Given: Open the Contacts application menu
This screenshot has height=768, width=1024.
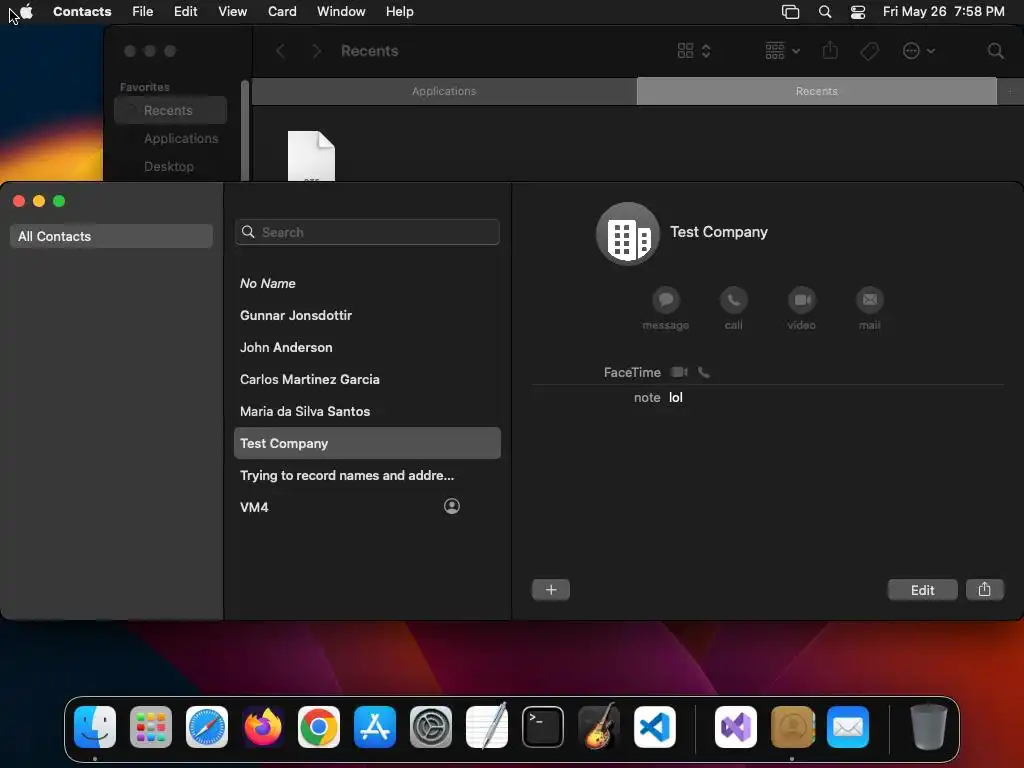Looking at the screenshot, I should (x=82, y=11).
